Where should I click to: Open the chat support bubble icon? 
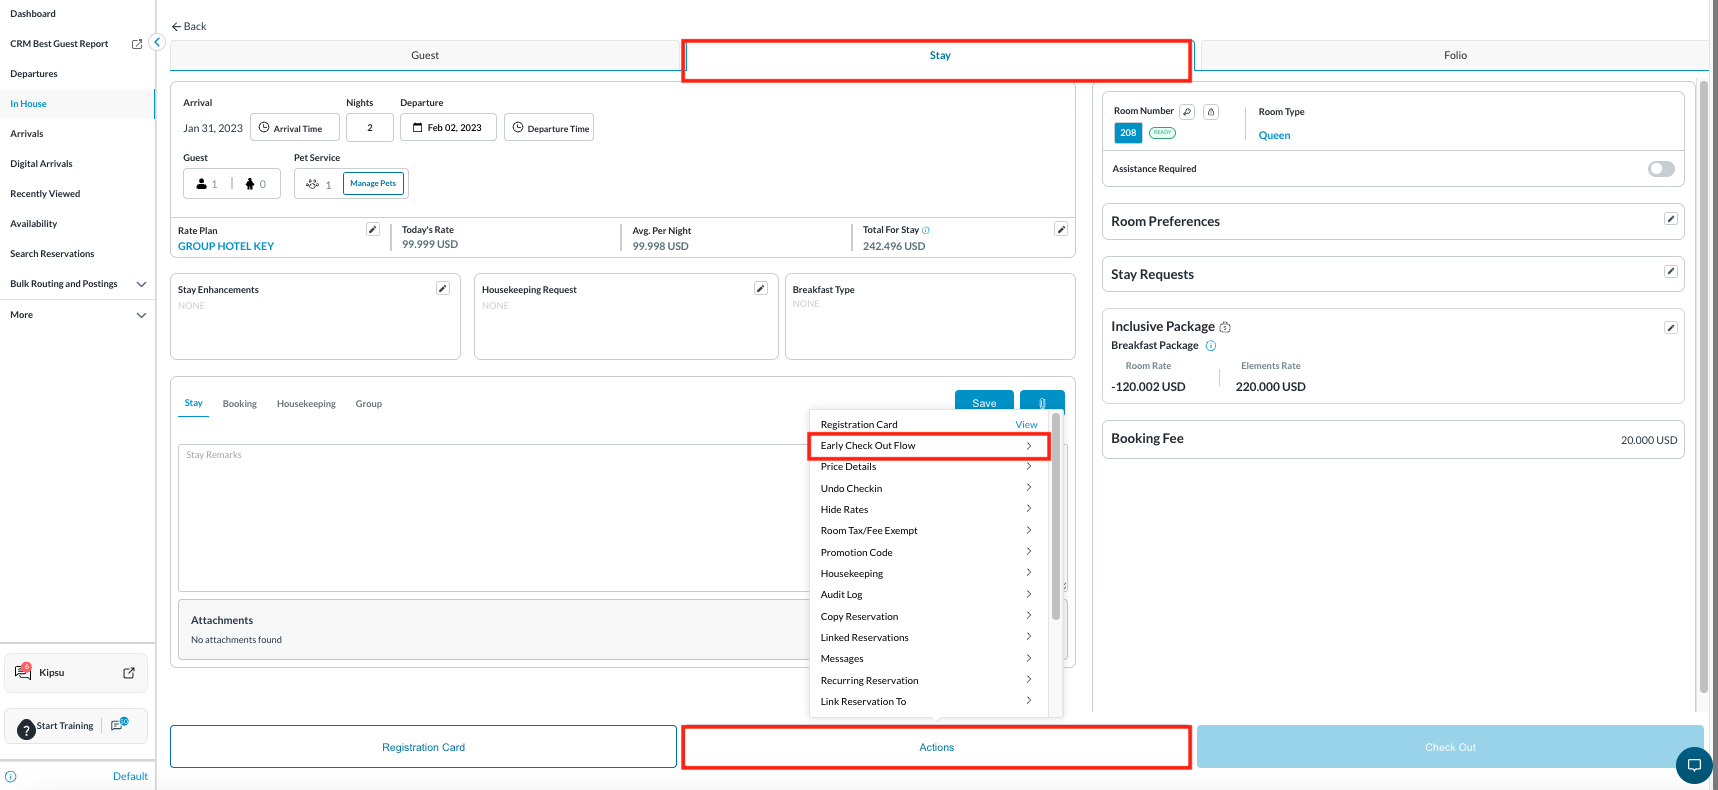[1694, 765]
